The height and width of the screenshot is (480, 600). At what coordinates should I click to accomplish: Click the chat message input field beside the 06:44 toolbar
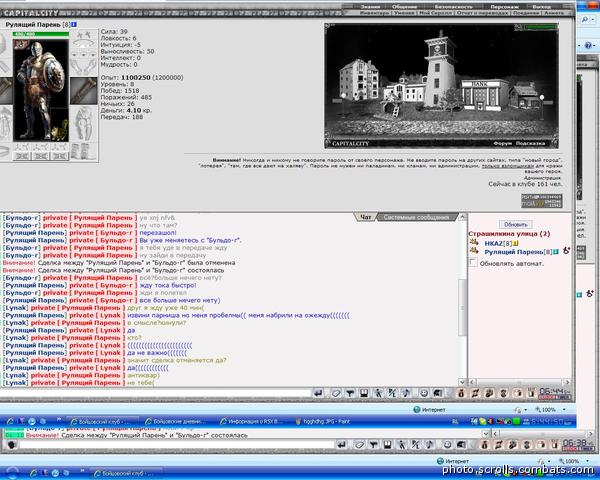[x=155, y=393]
